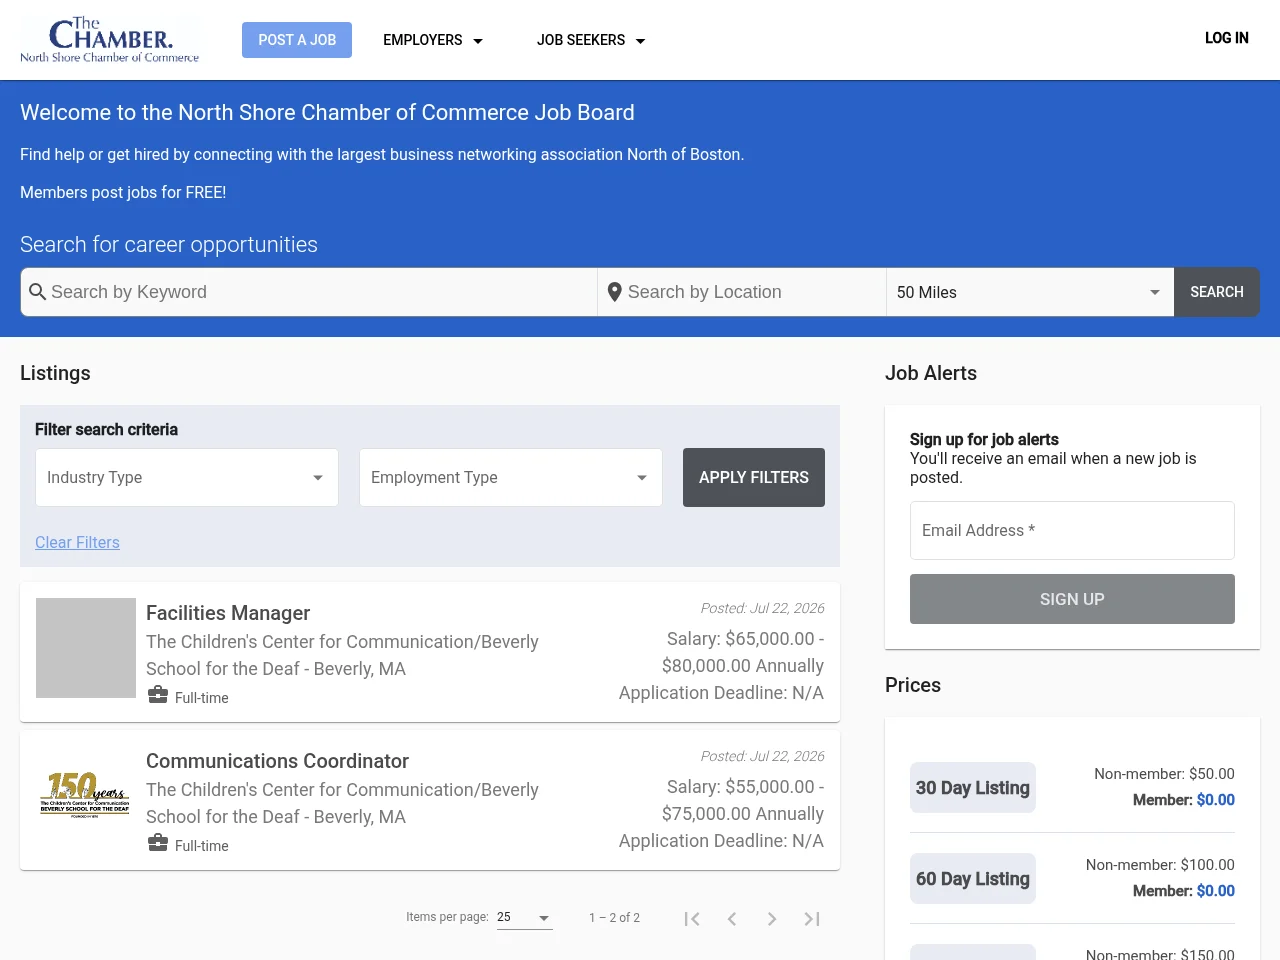Go to previous page of listings

732,918
